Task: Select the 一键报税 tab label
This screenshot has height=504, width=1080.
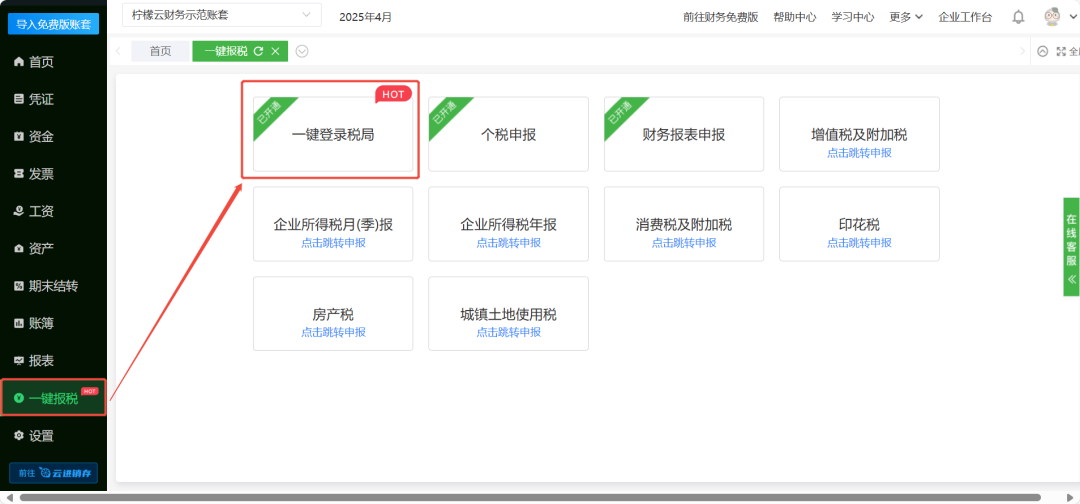Action: 226,51
